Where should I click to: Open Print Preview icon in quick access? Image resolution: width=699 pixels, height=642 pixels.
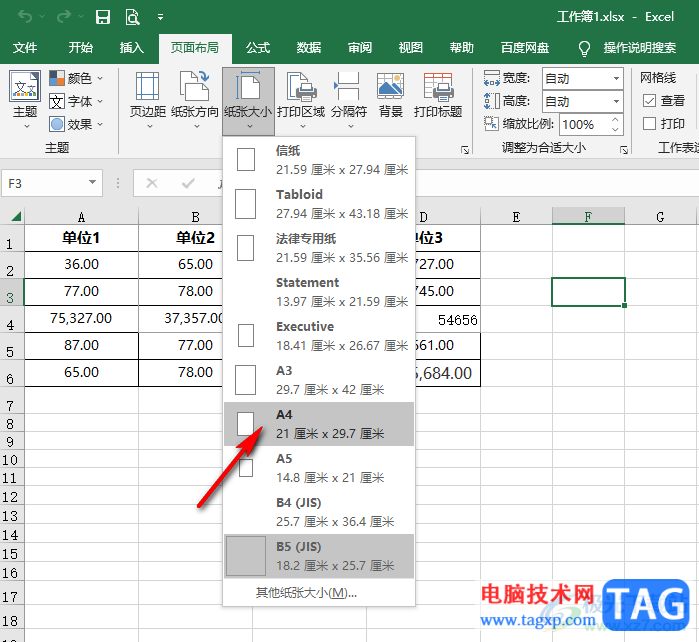point(132,17)
